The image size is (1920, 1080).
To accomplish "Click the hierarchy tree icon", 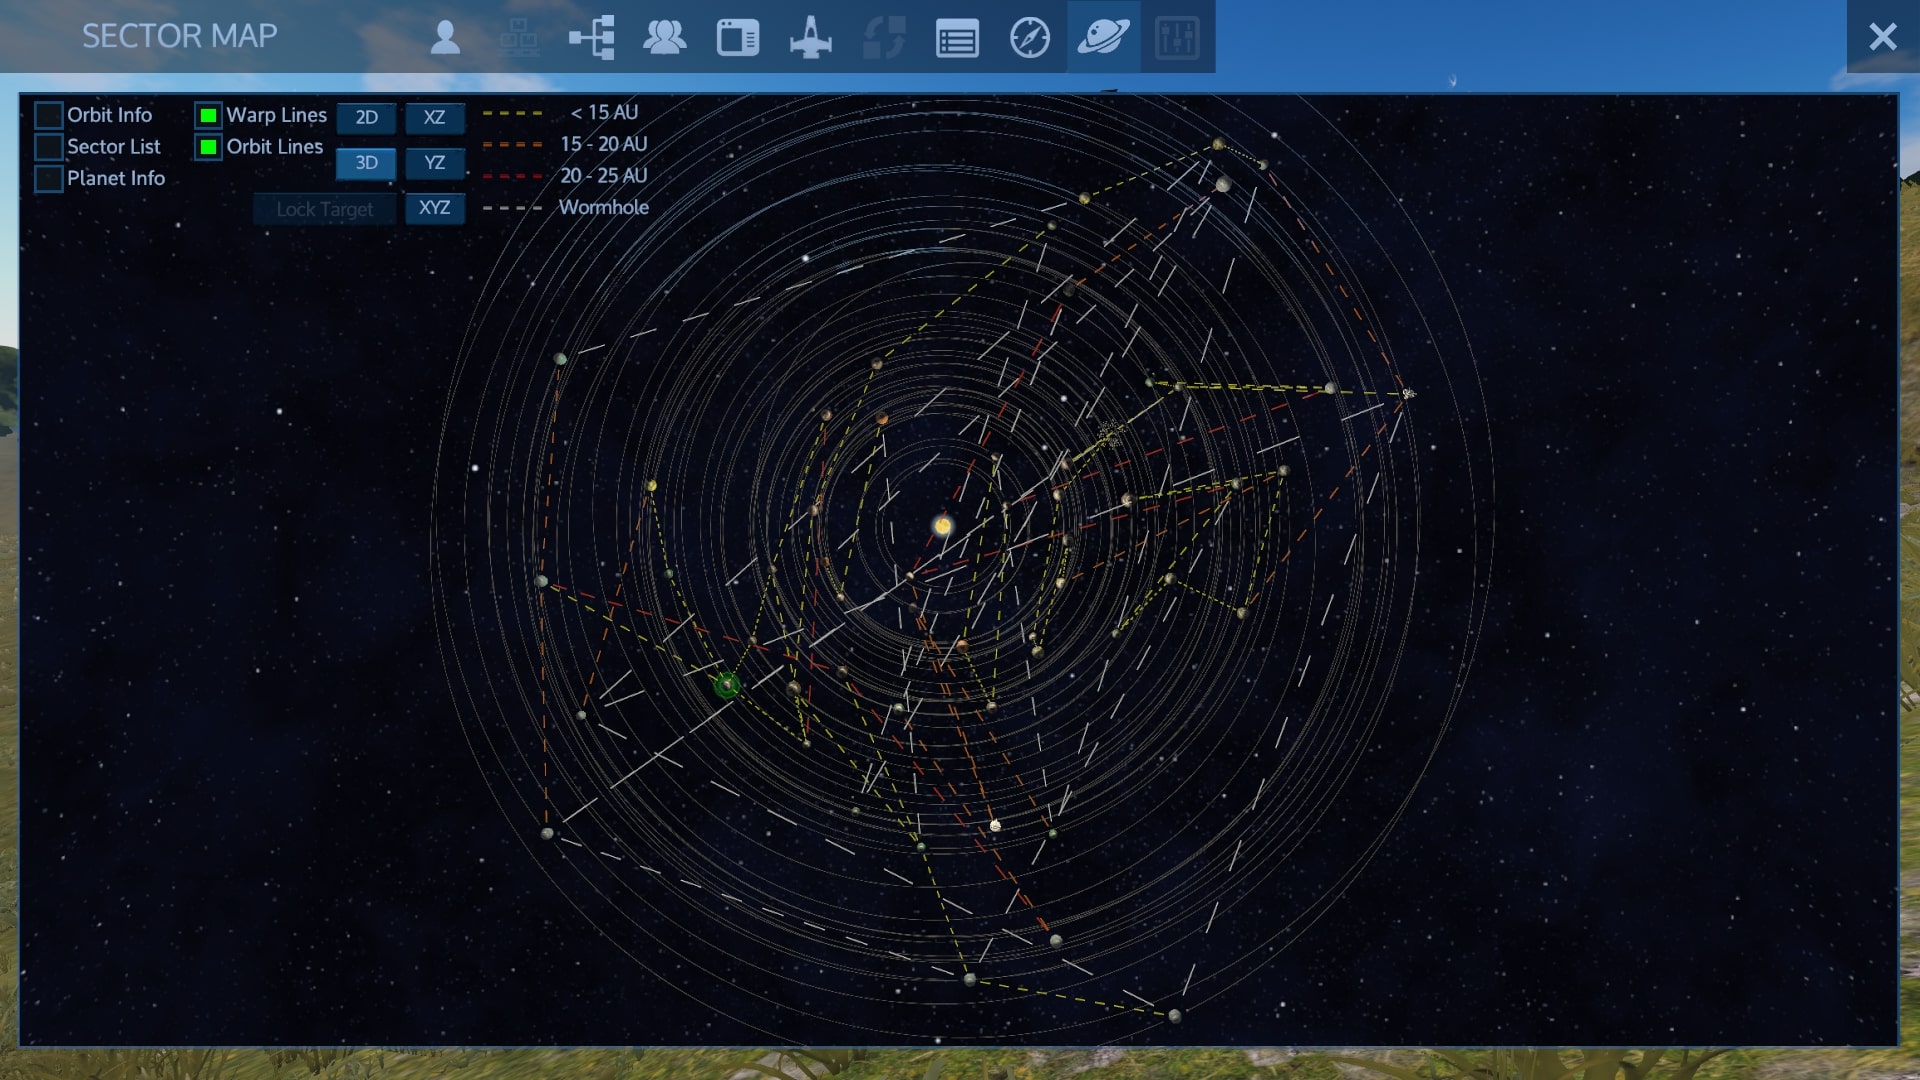I will tap(591, 38).
